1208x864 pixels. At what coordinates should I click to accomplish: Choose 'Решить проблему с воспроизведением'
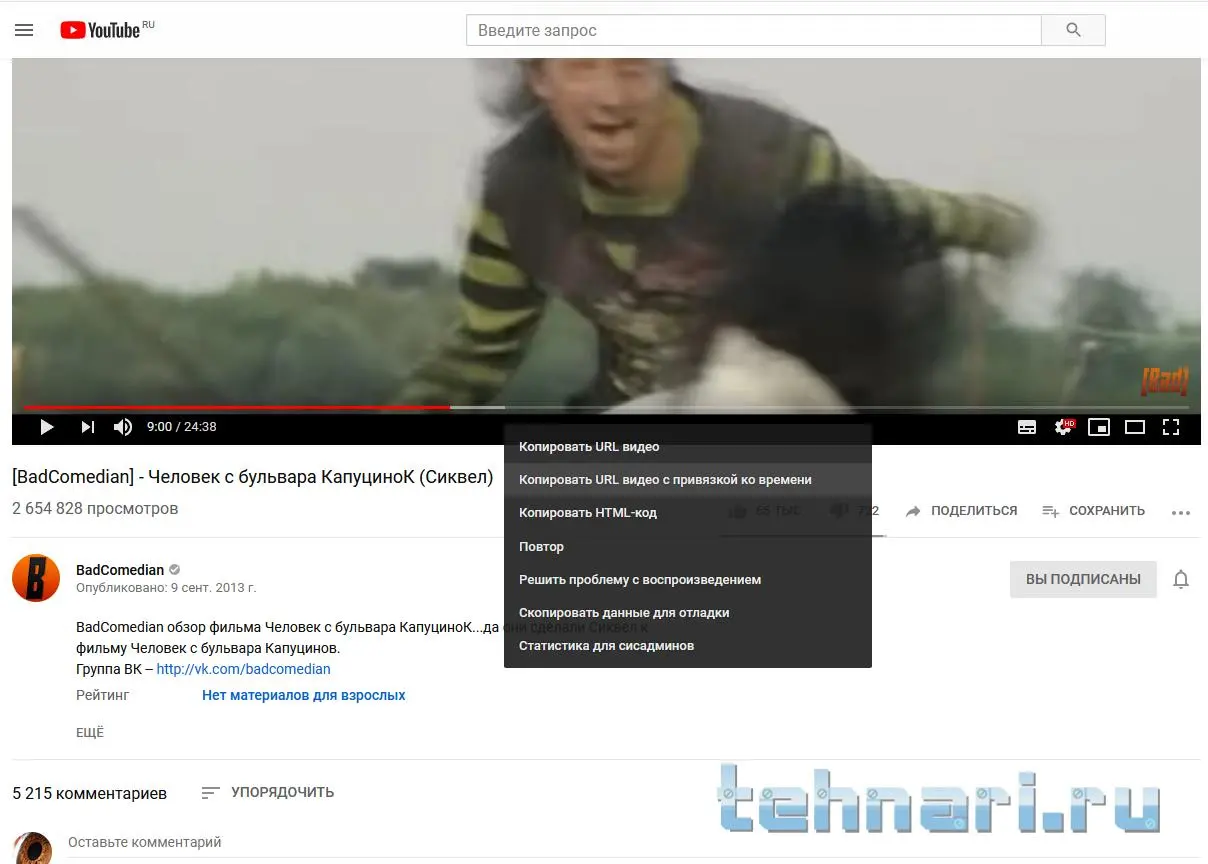click(x=688, y=580)
